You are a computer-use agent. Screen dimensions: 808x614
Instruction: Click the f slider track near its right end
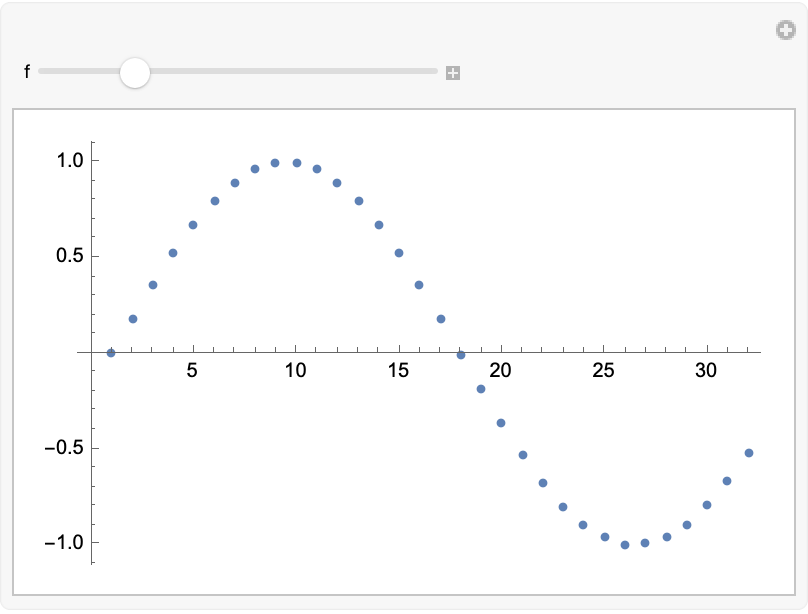pos(420,71)
